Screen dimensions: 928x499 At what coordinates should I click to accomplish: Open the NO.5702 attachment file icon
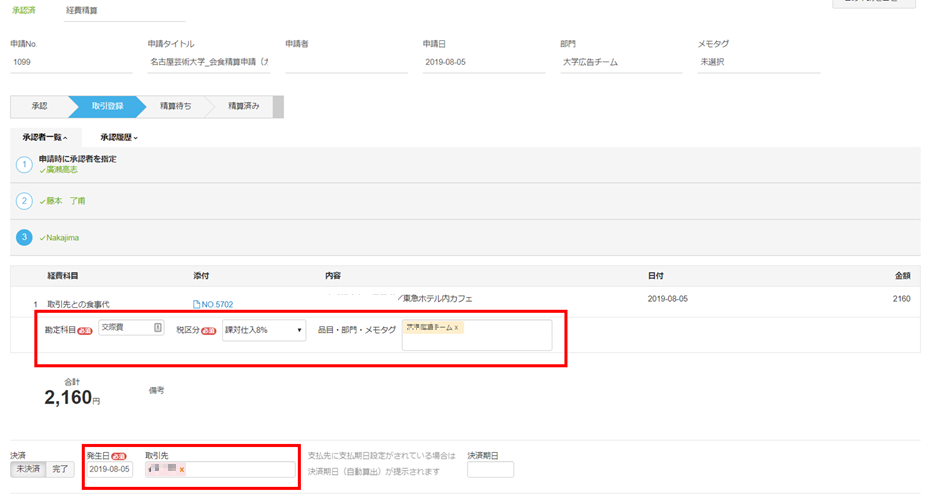pos(196,304)
